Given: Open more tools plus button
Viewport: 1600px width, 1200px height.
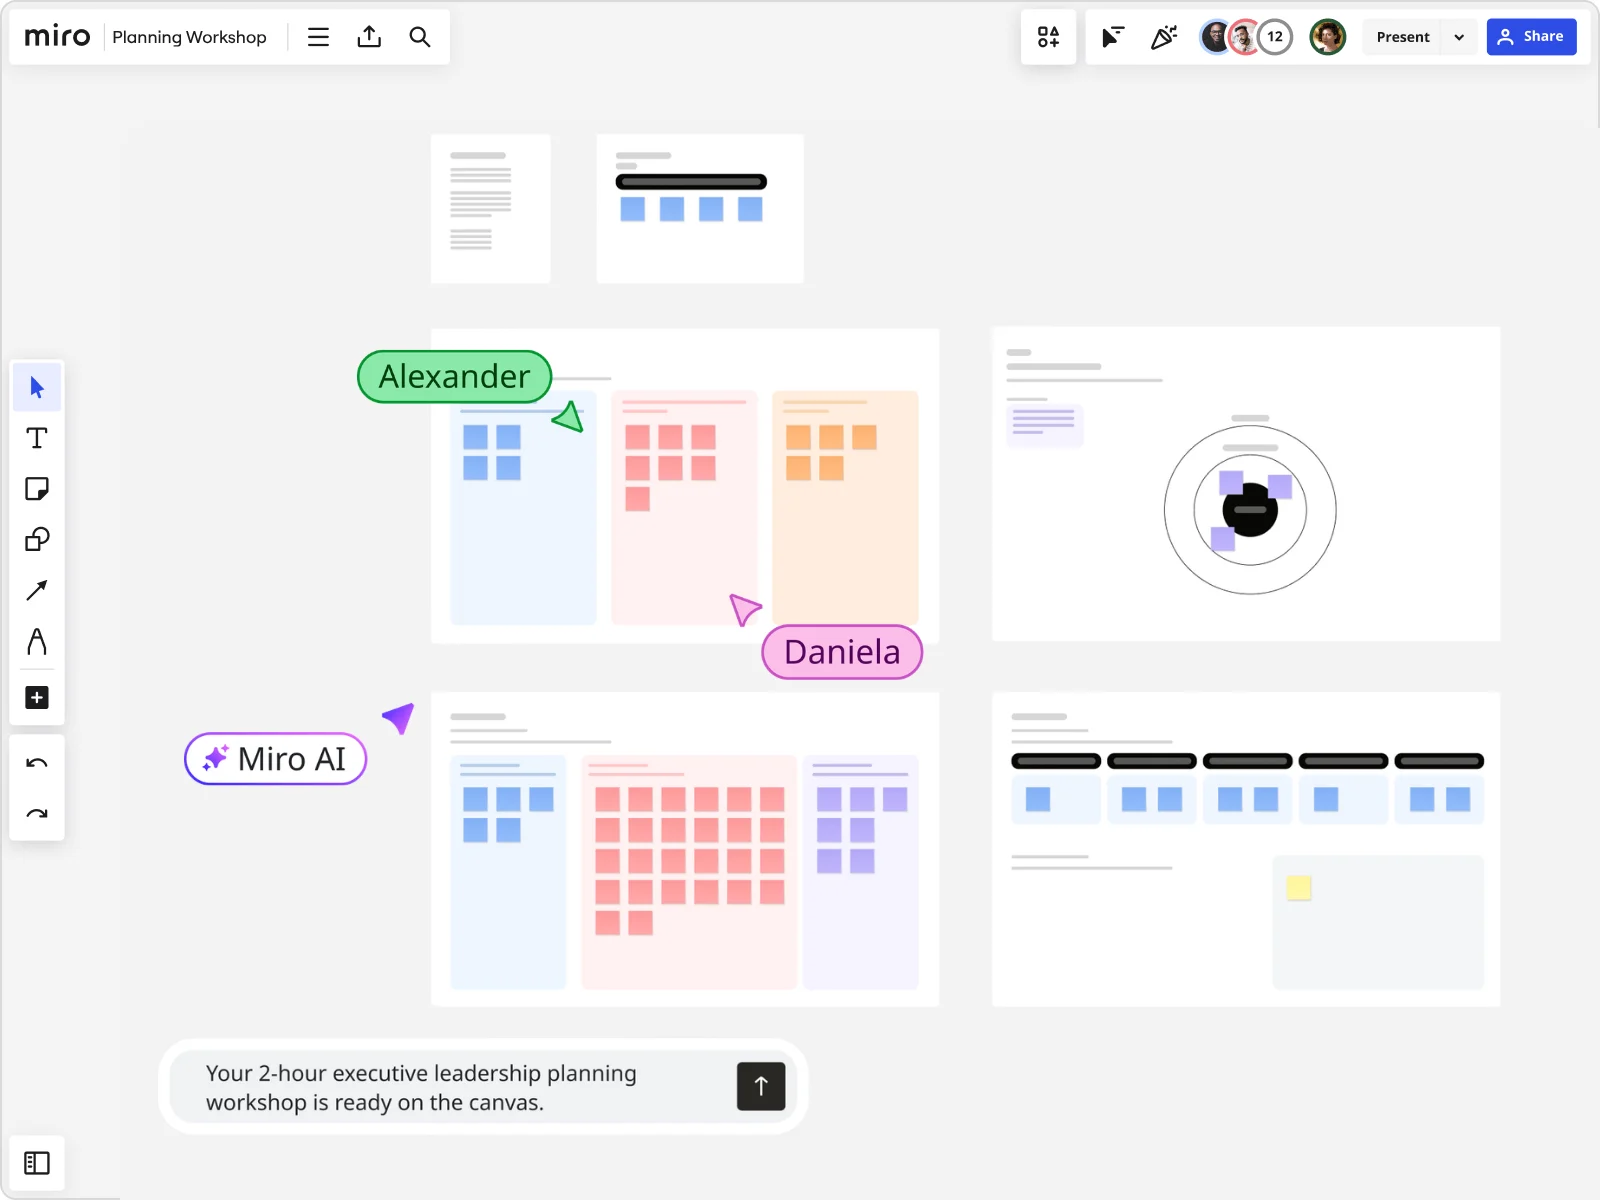Looking at the screenshot, I should click(x=37, y=697).
